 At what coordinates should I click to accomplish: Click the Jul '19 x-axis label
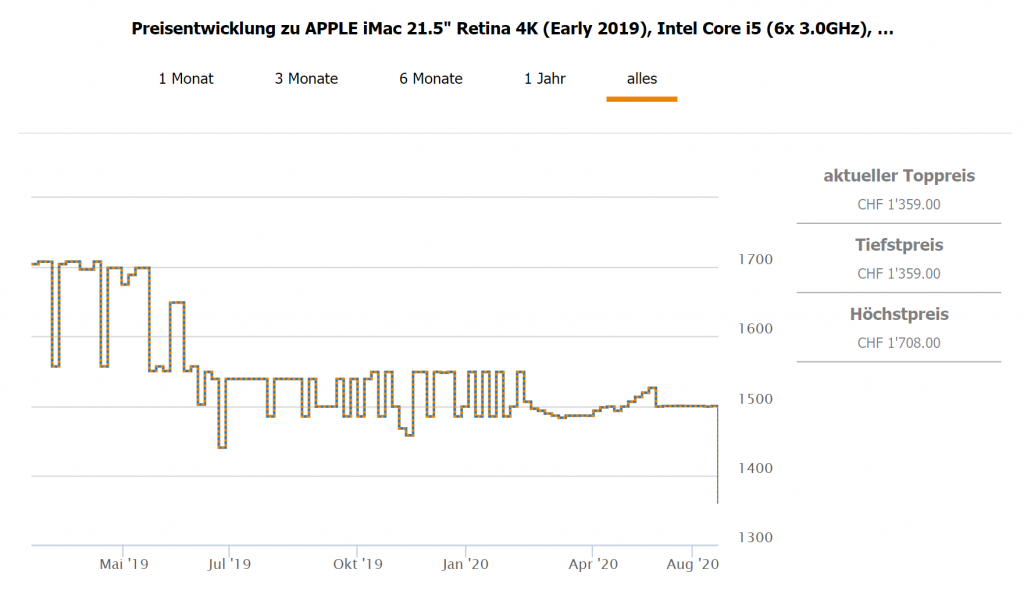click(230, 565)
